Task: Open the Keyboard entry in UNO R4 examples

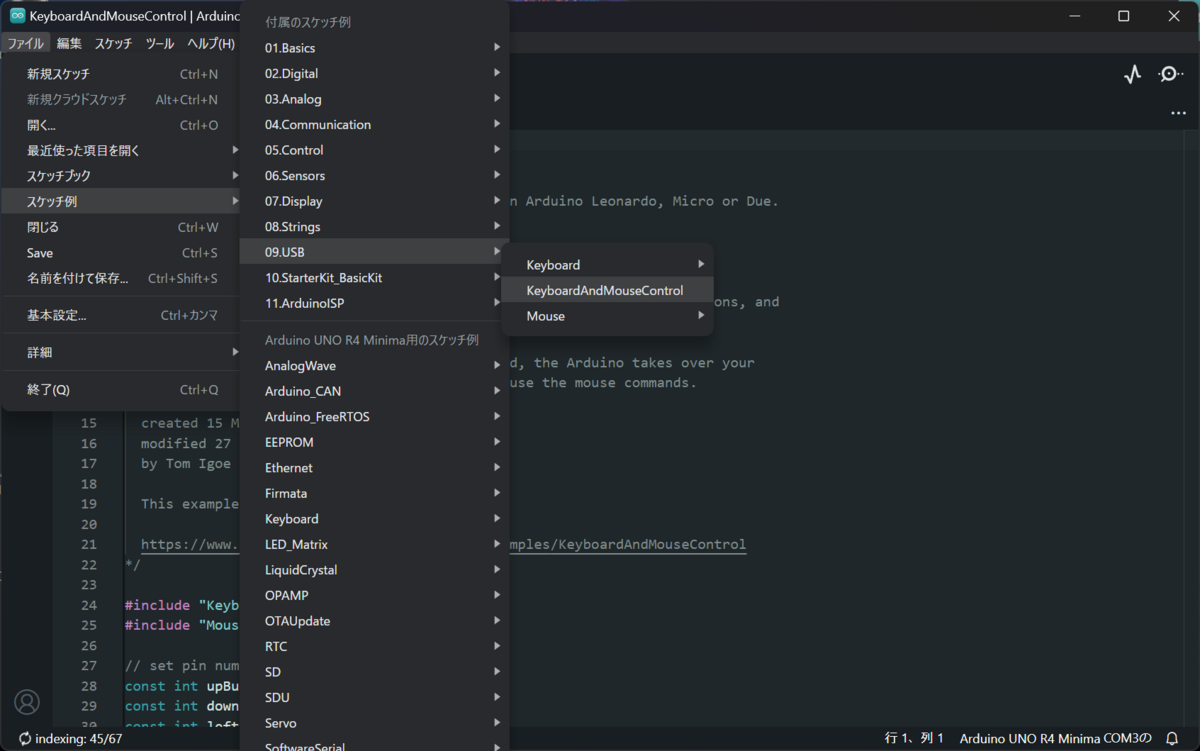Action: 375,519
